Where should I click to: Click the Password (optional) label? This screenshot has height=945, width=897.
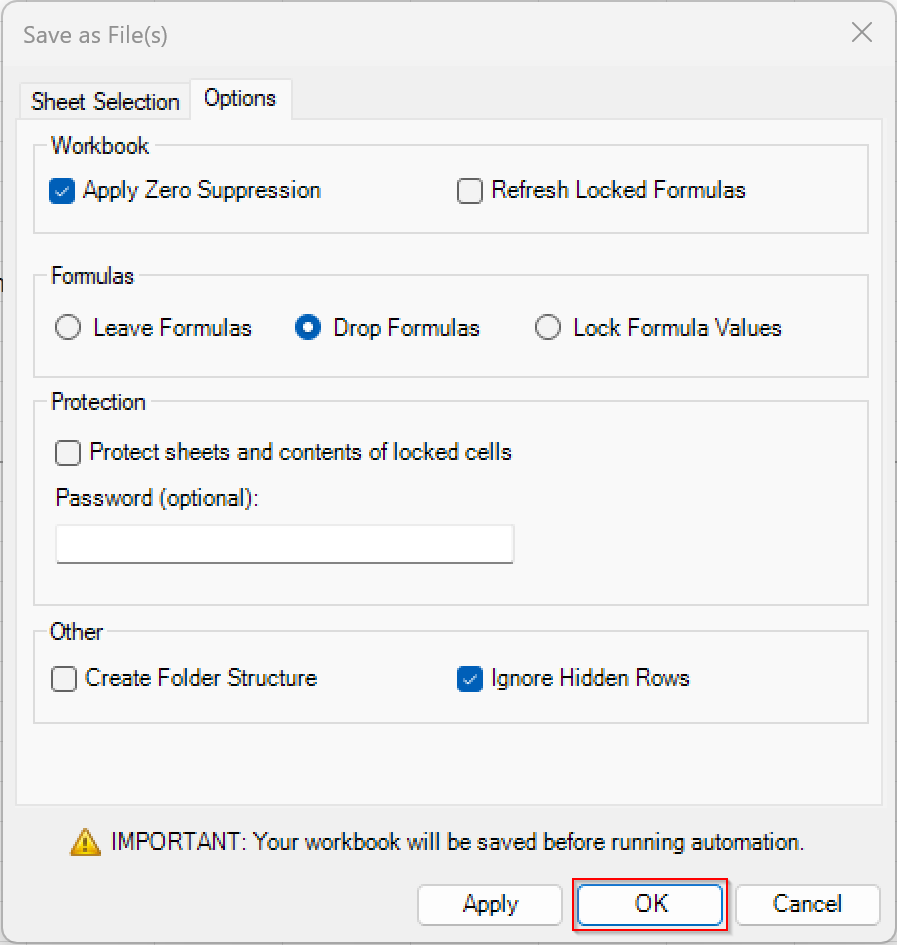click(x=157, y=498)
